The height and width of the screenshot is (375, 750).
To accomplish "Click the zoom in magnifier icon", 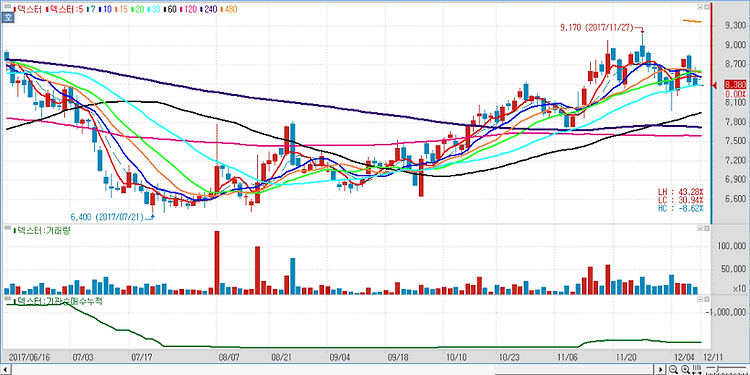I will coord(685,369).
